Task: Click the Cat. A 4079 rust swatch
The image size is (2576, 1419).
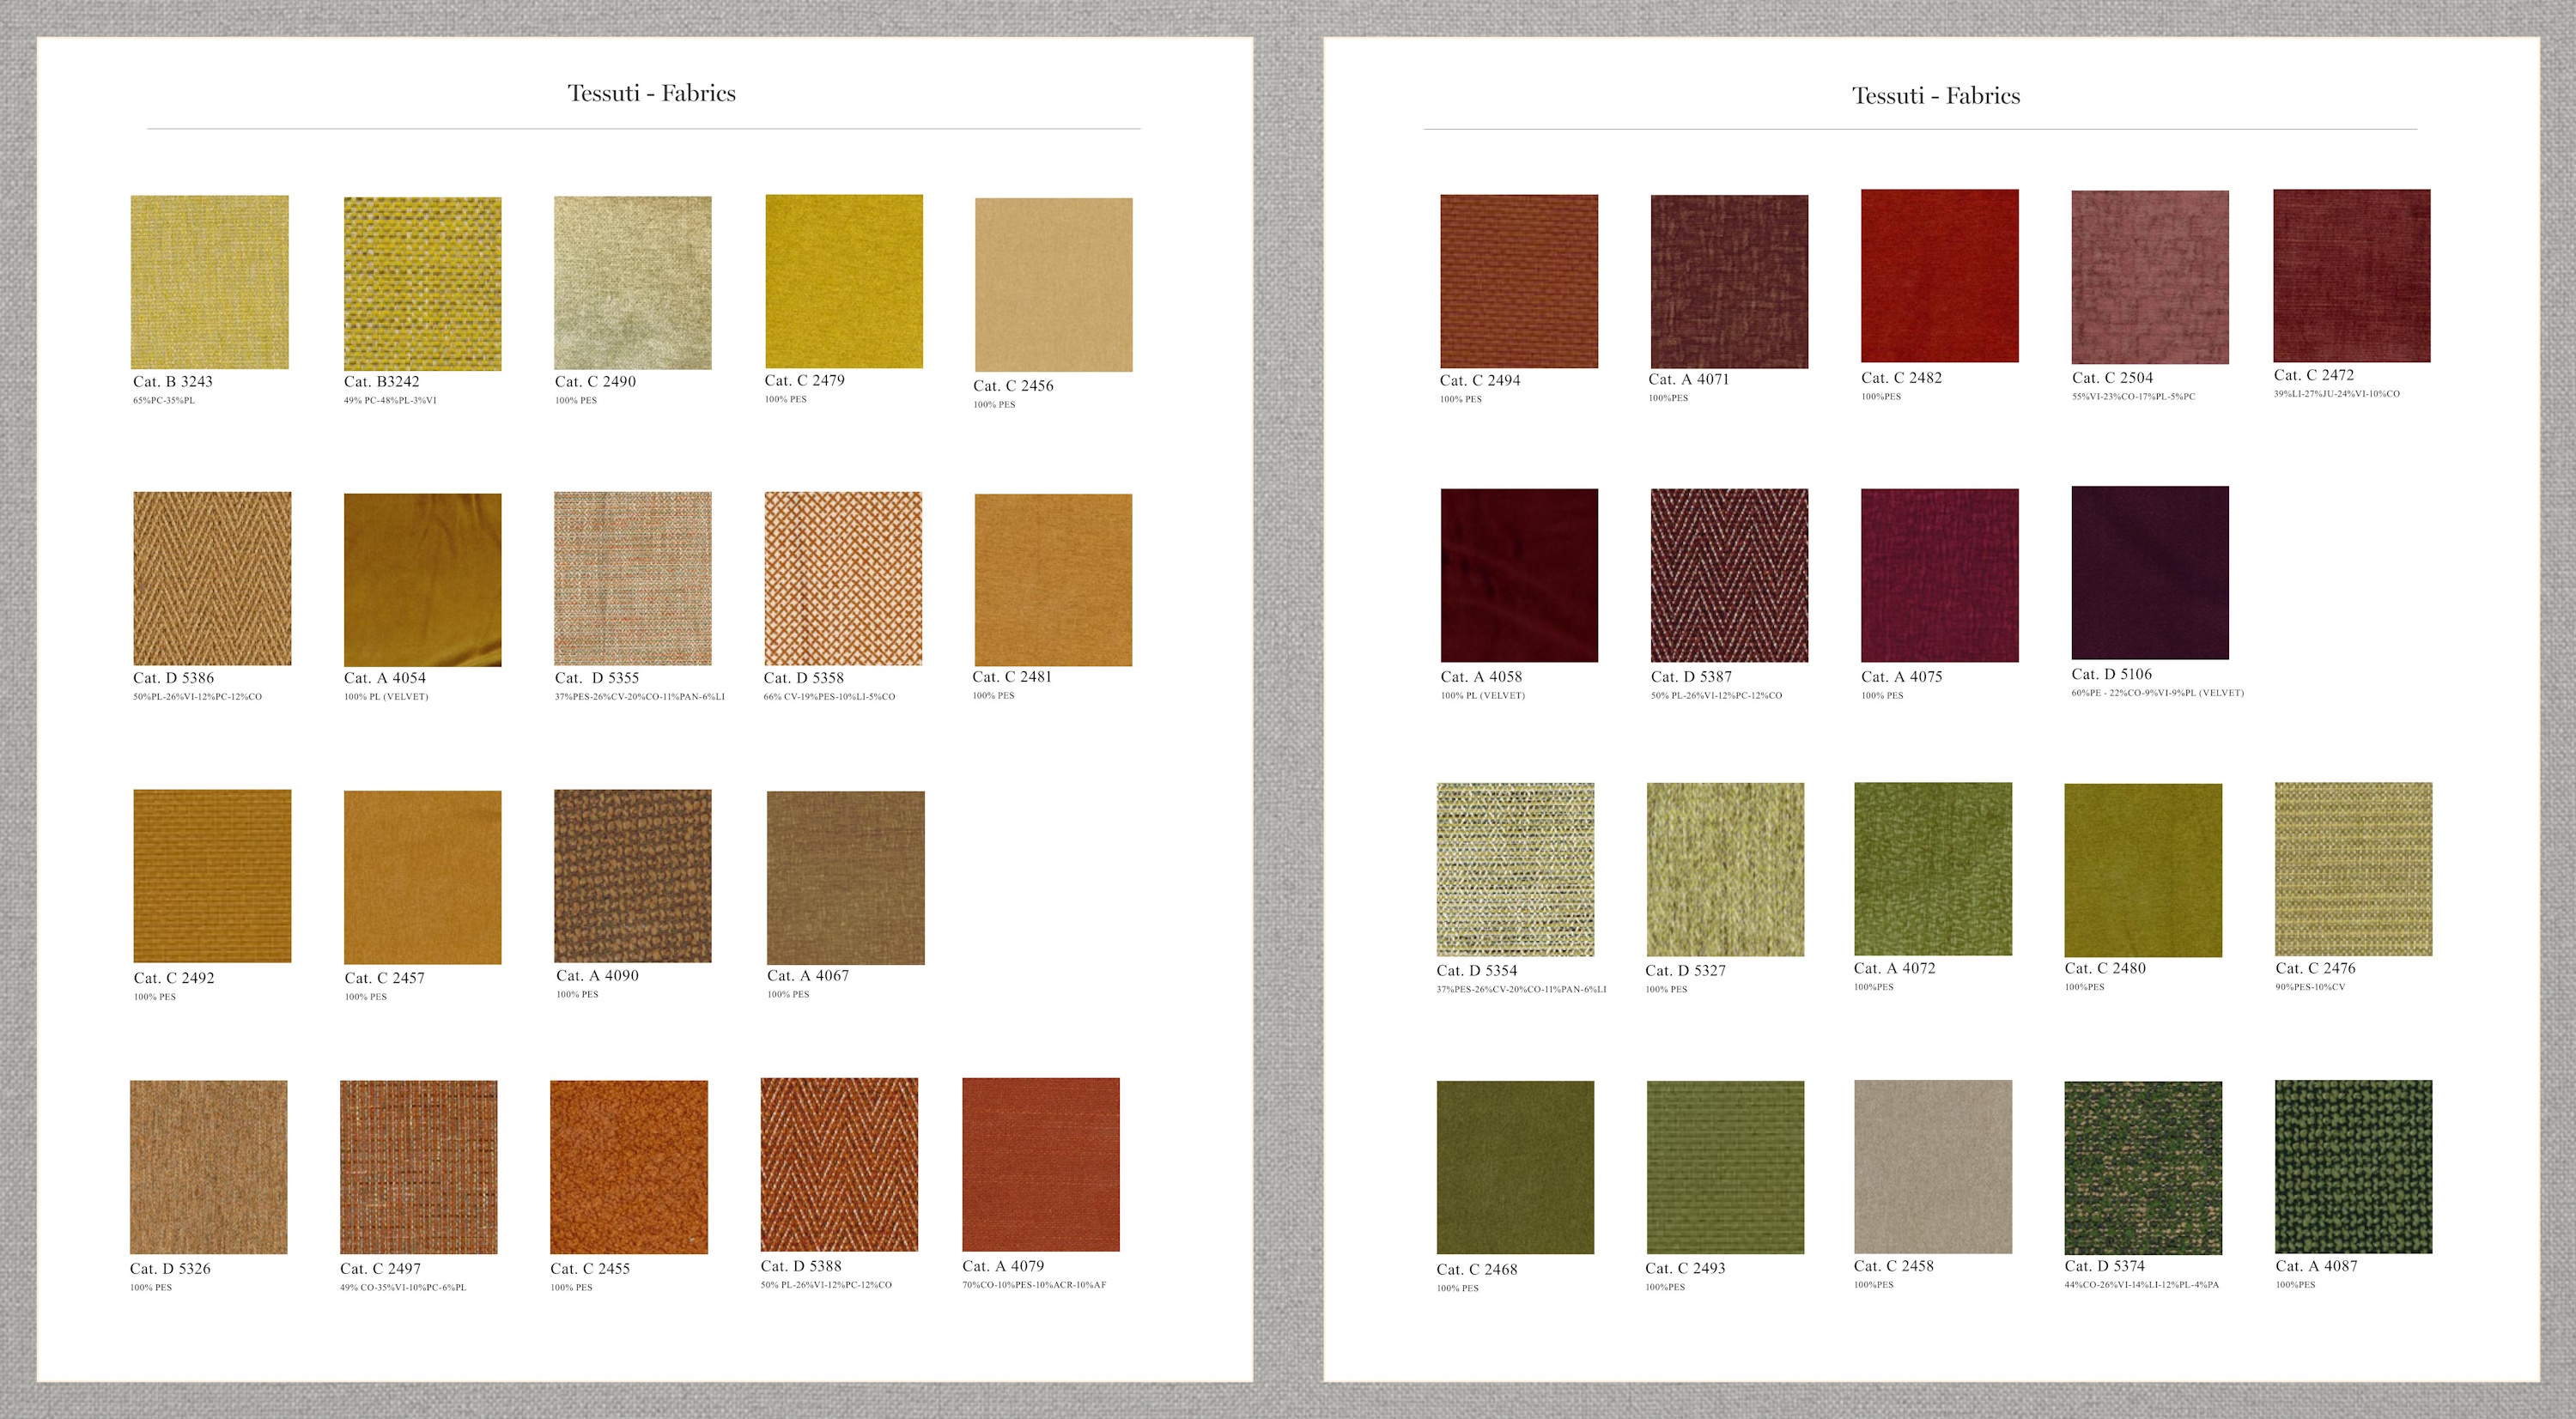Action: [x=1041, y=1164]
